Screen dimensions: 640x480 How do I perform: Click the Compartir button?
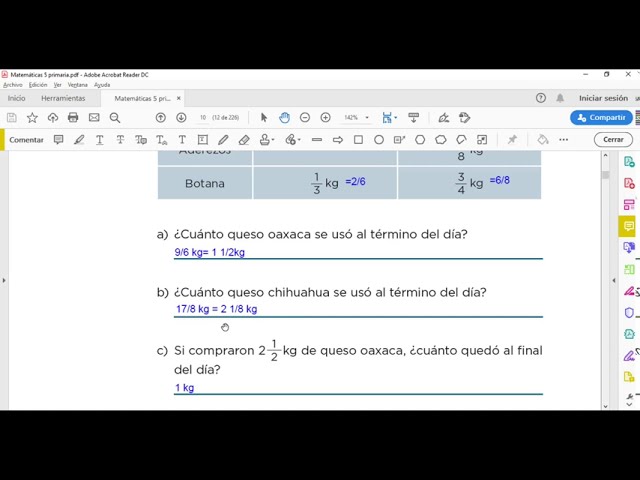click(x=601, y=118)
